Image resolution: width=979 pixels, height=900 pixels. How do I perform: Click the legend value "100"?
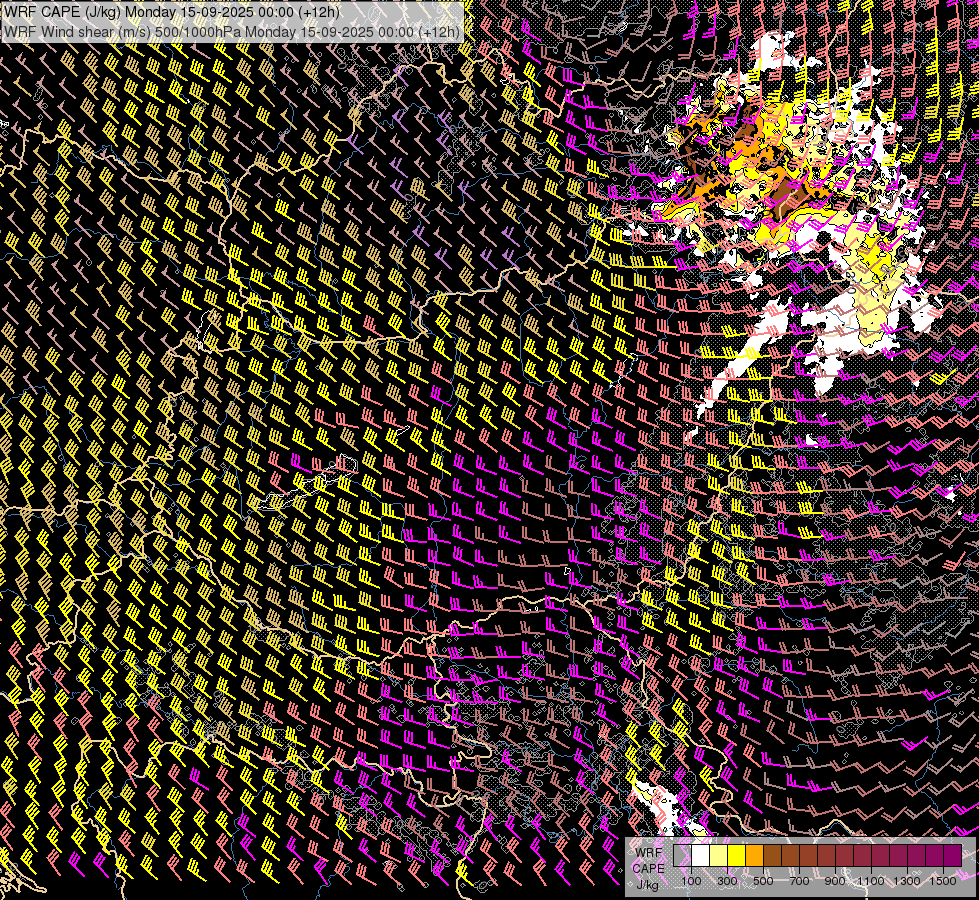tap(691, 881)
